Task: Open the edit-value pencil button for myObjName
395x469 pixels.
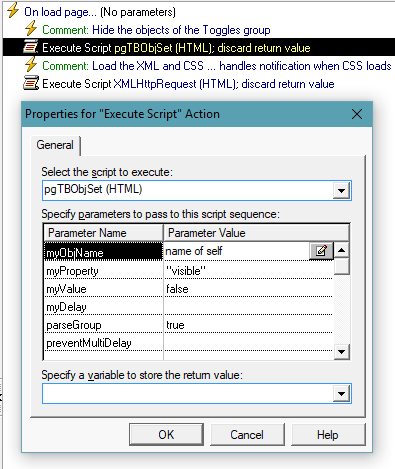Action: (321, 251)
